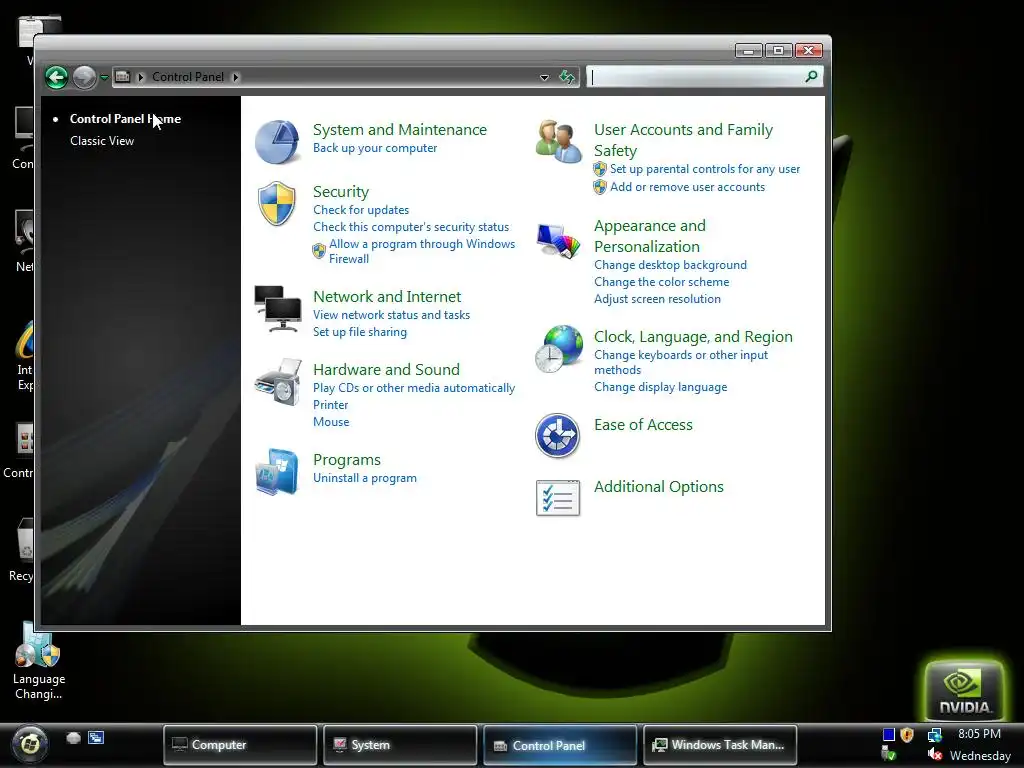The width and height of the screenshot is (1024, 768).
Task: Click Set up file sharing
Action: click(x=360, y=332)
